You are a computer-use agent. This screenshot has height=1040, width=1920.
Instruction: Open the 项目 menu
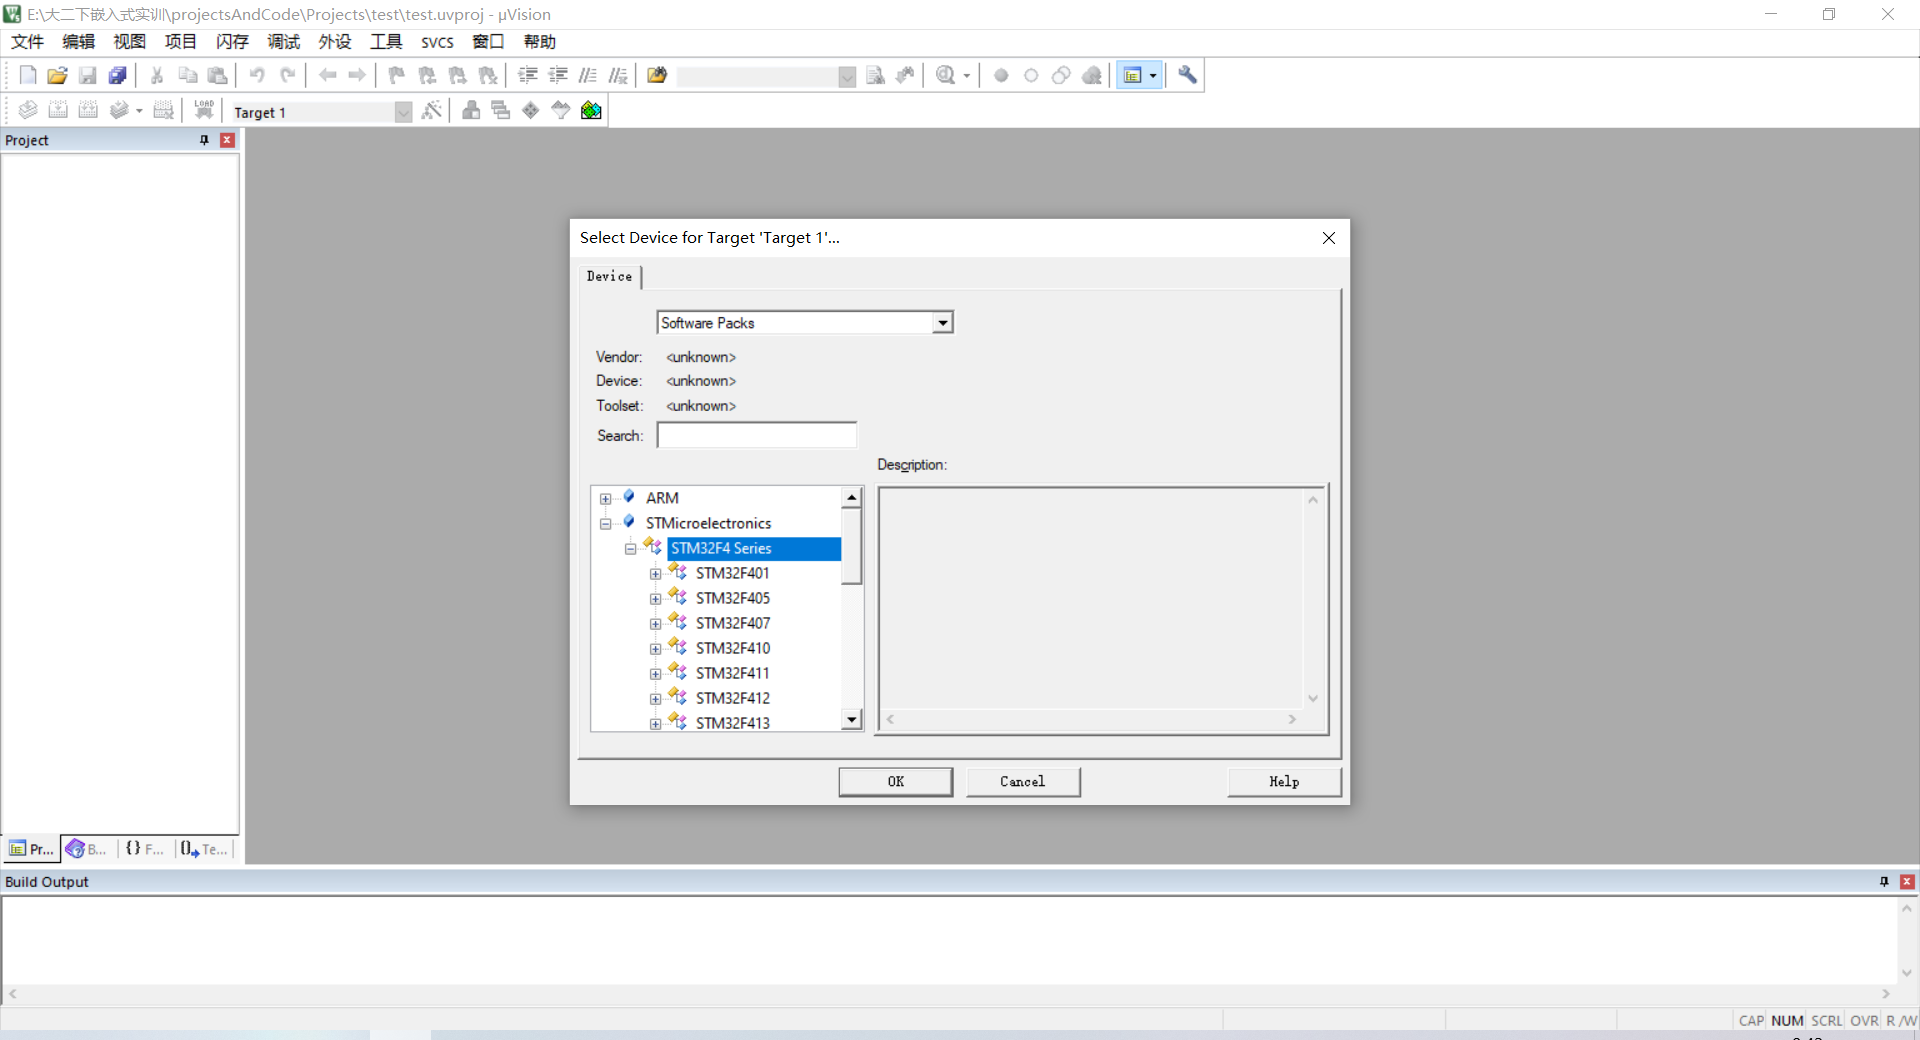pyautogui.click(x=181, y=42)
